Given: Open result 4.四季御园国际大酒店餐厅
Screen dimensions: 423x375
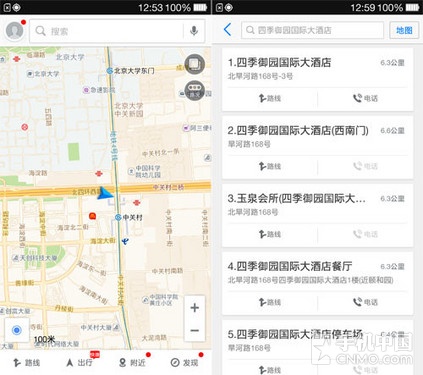Looking at the screenshot, I should point(290,266).
